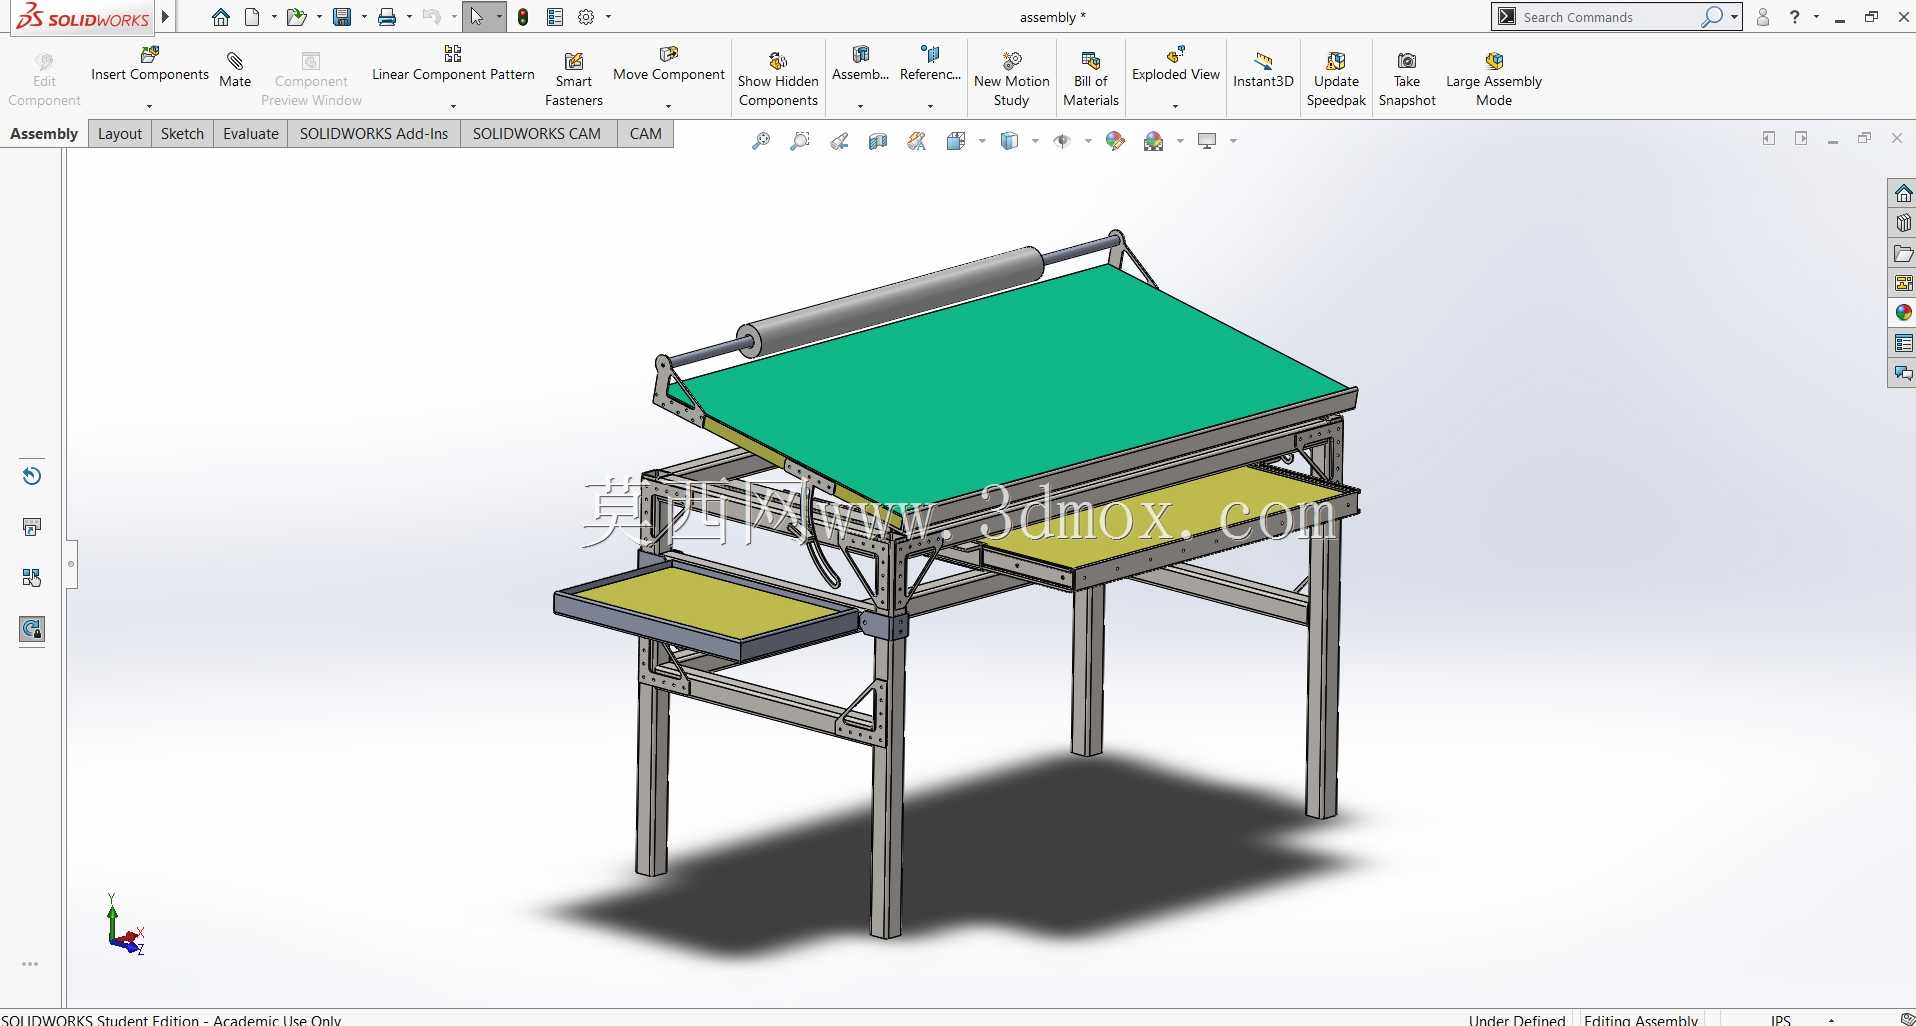
Task: Expand Insert Components dropdown arrow
Action: (149, 106)
